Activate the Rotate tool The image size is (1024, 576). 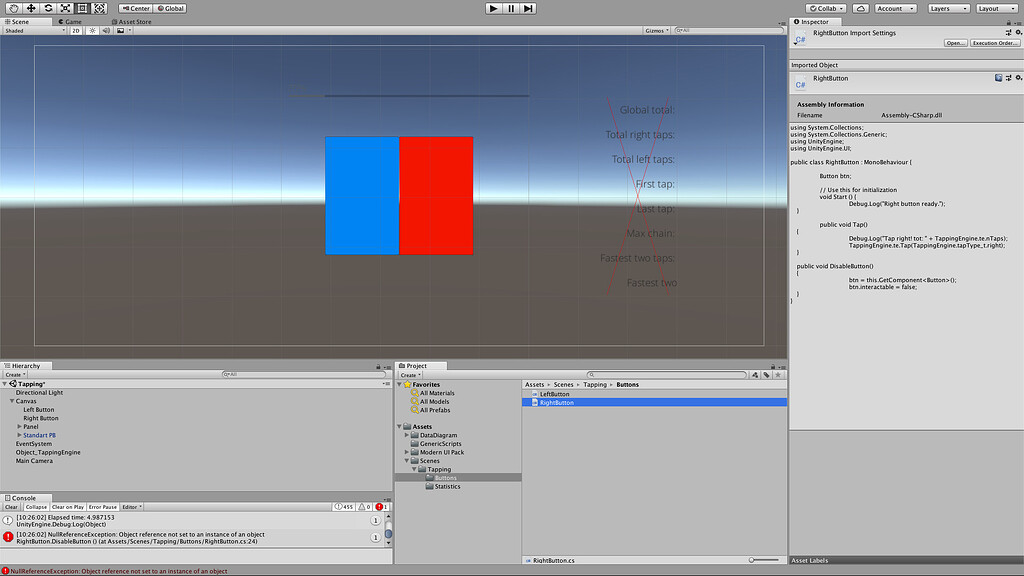point(48,8)
